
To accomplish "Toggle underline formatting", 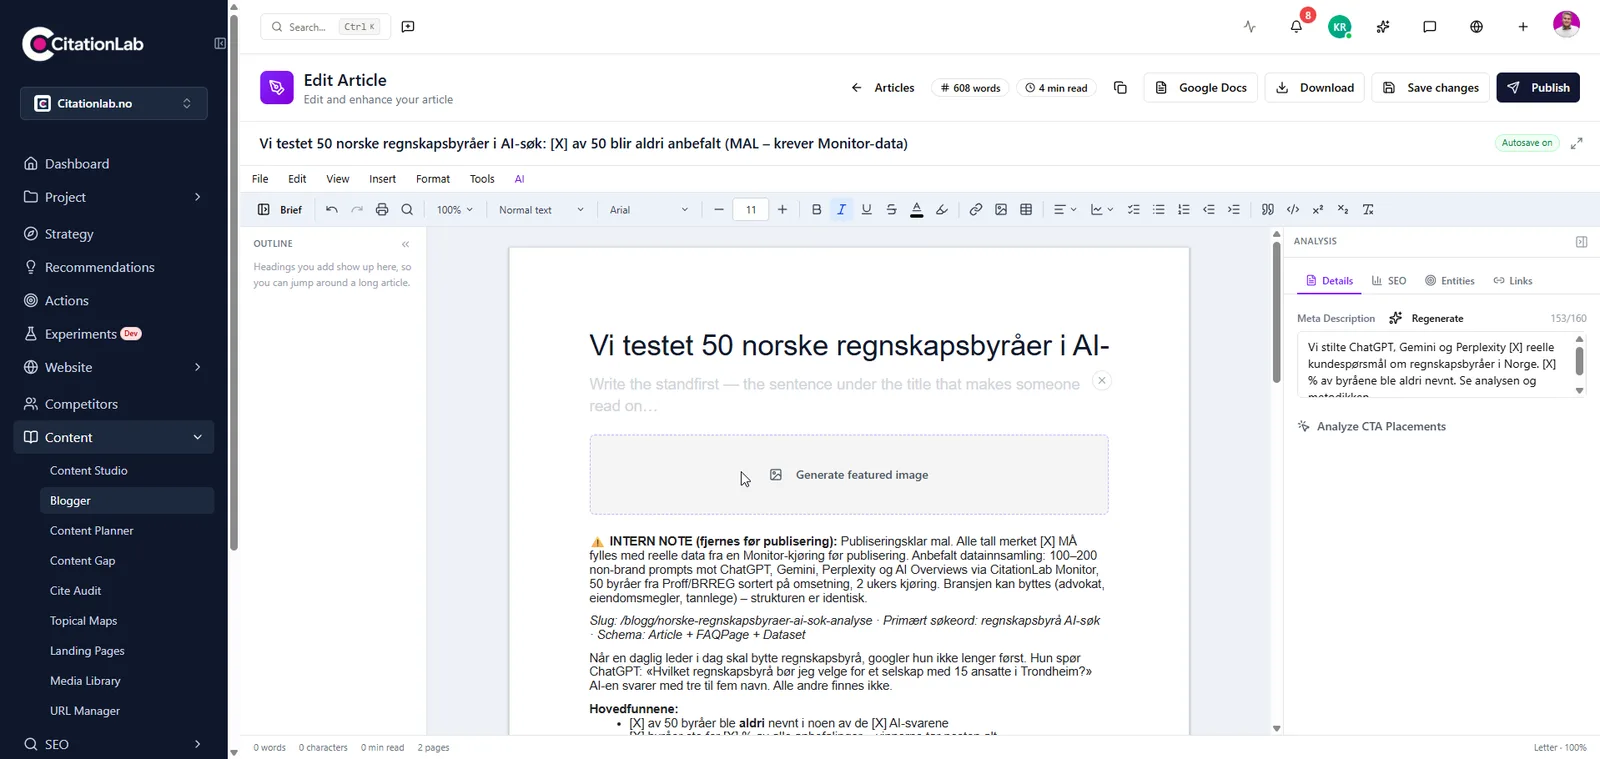I will pyautogui.click(x=866, y=210).
